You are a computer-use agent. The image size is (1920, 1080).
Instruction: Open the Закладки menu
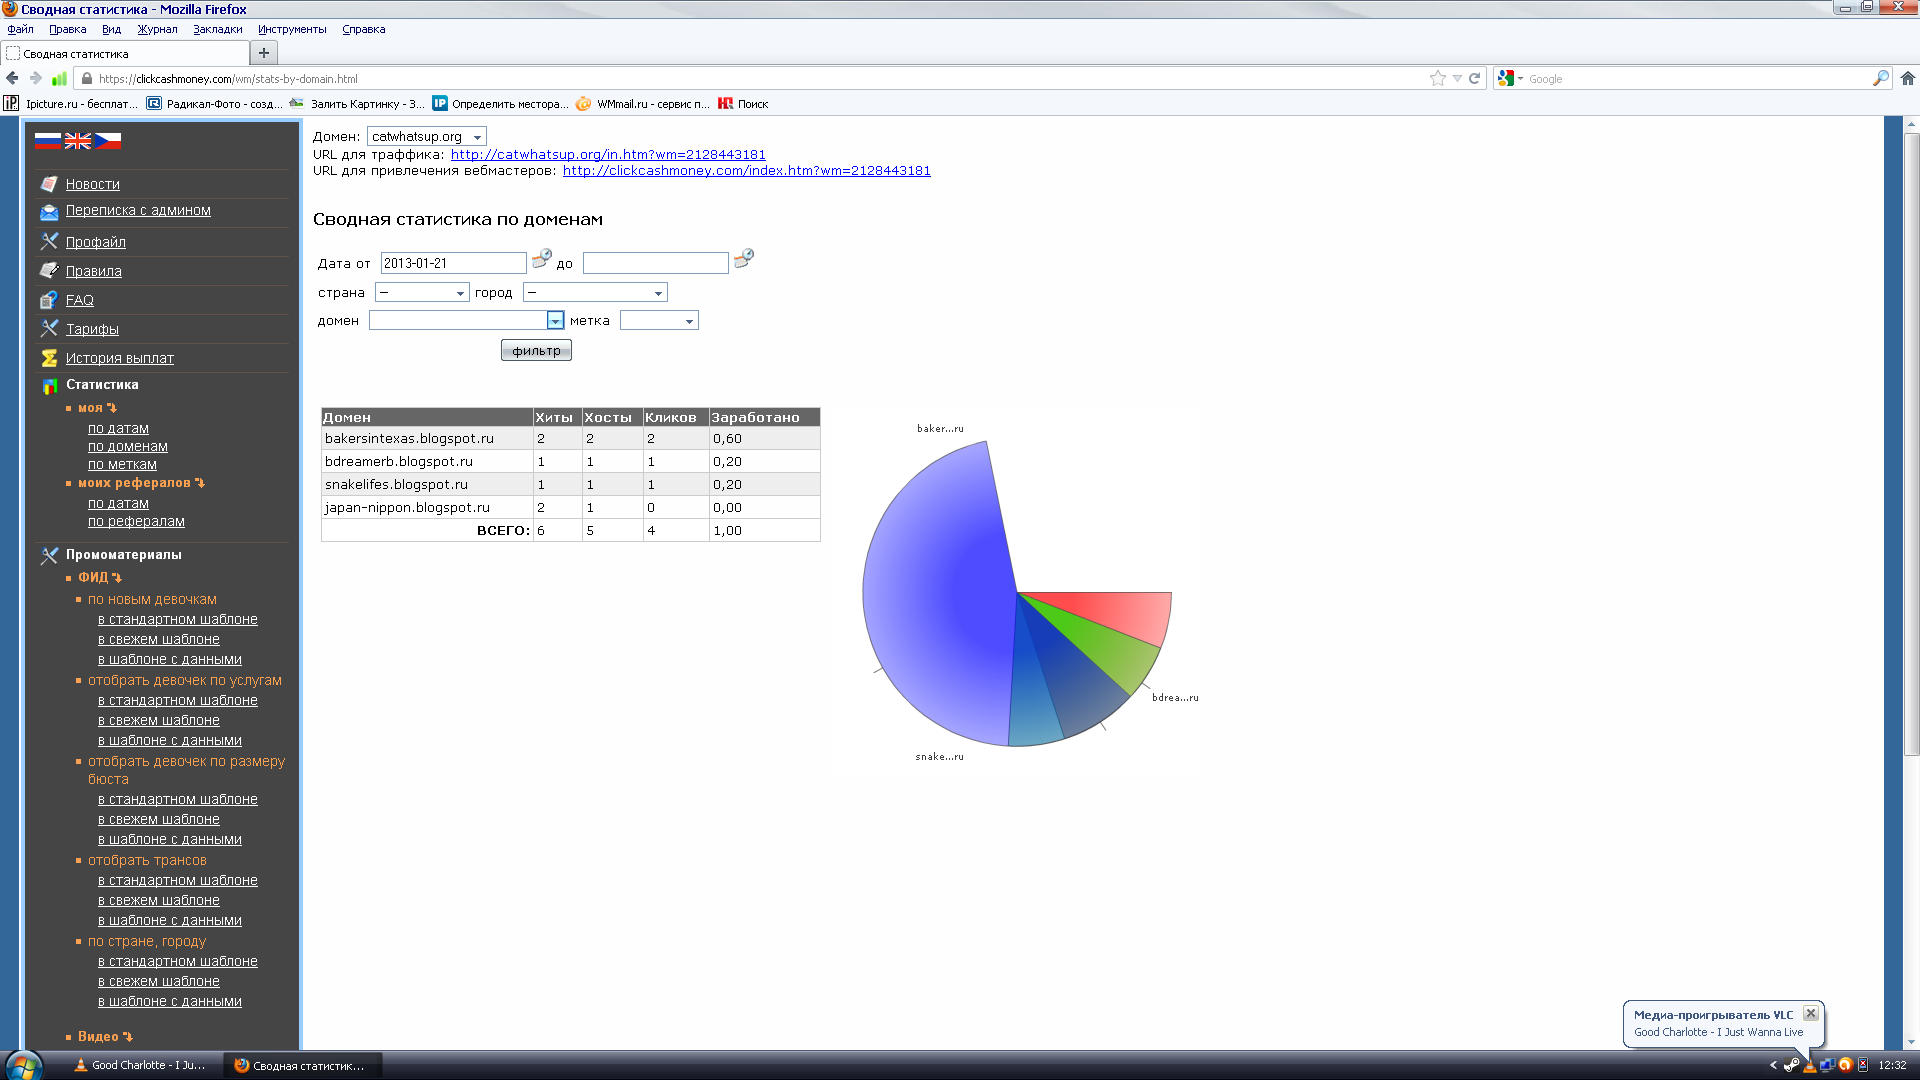(217, 29)
